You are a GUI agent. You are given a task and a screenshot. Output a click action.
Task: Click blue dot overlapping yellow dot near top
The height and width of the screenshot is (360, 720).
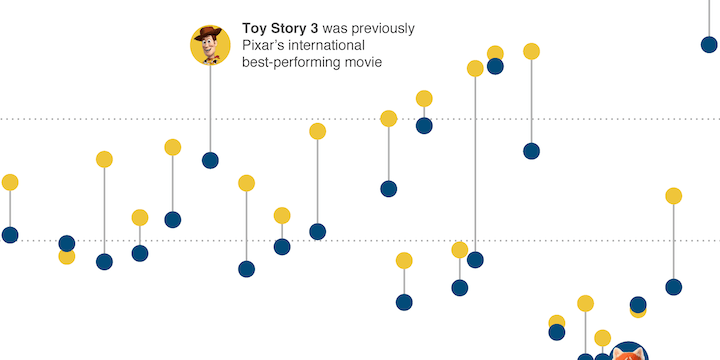495,66
